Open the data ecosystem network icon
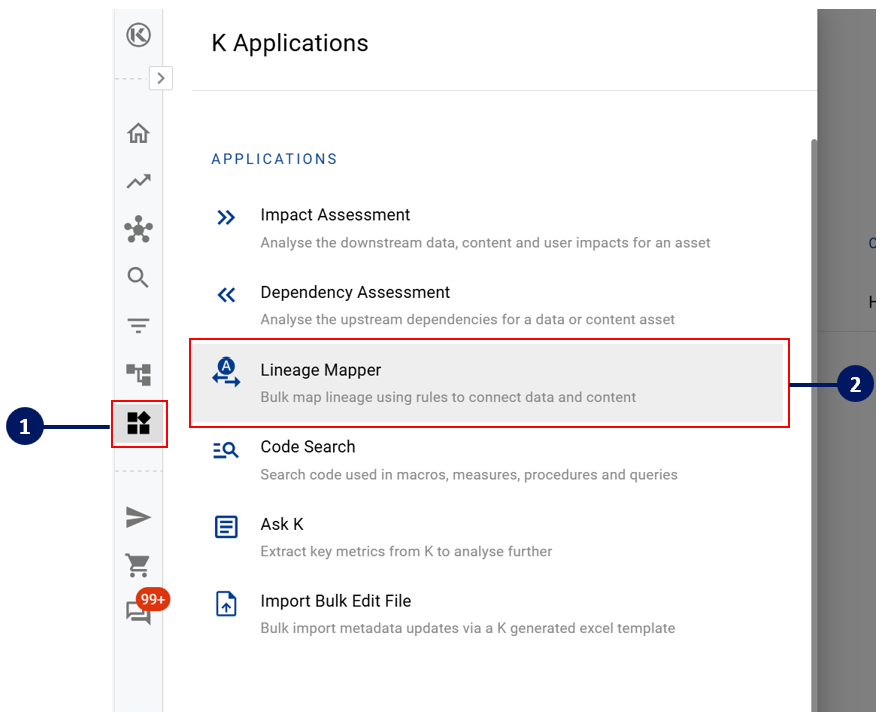 click(x=138, y=230)
